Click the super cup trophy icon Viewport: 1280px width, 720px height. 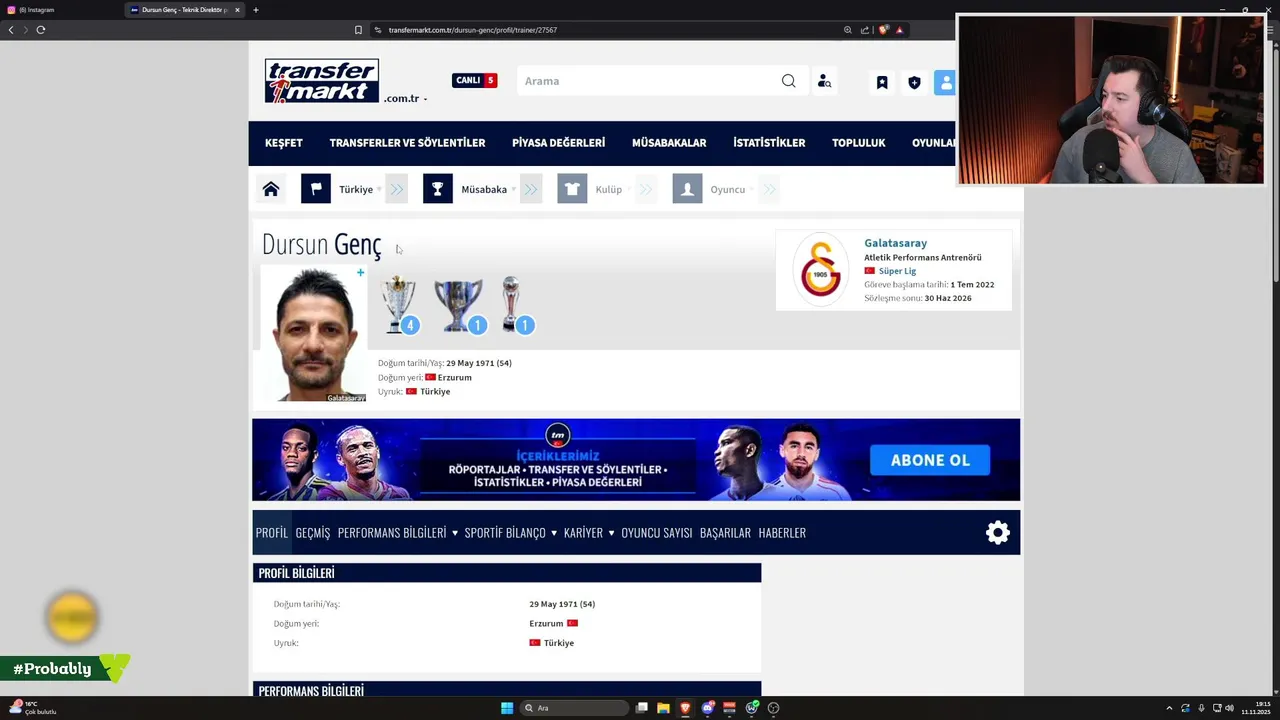coord(459,305)
